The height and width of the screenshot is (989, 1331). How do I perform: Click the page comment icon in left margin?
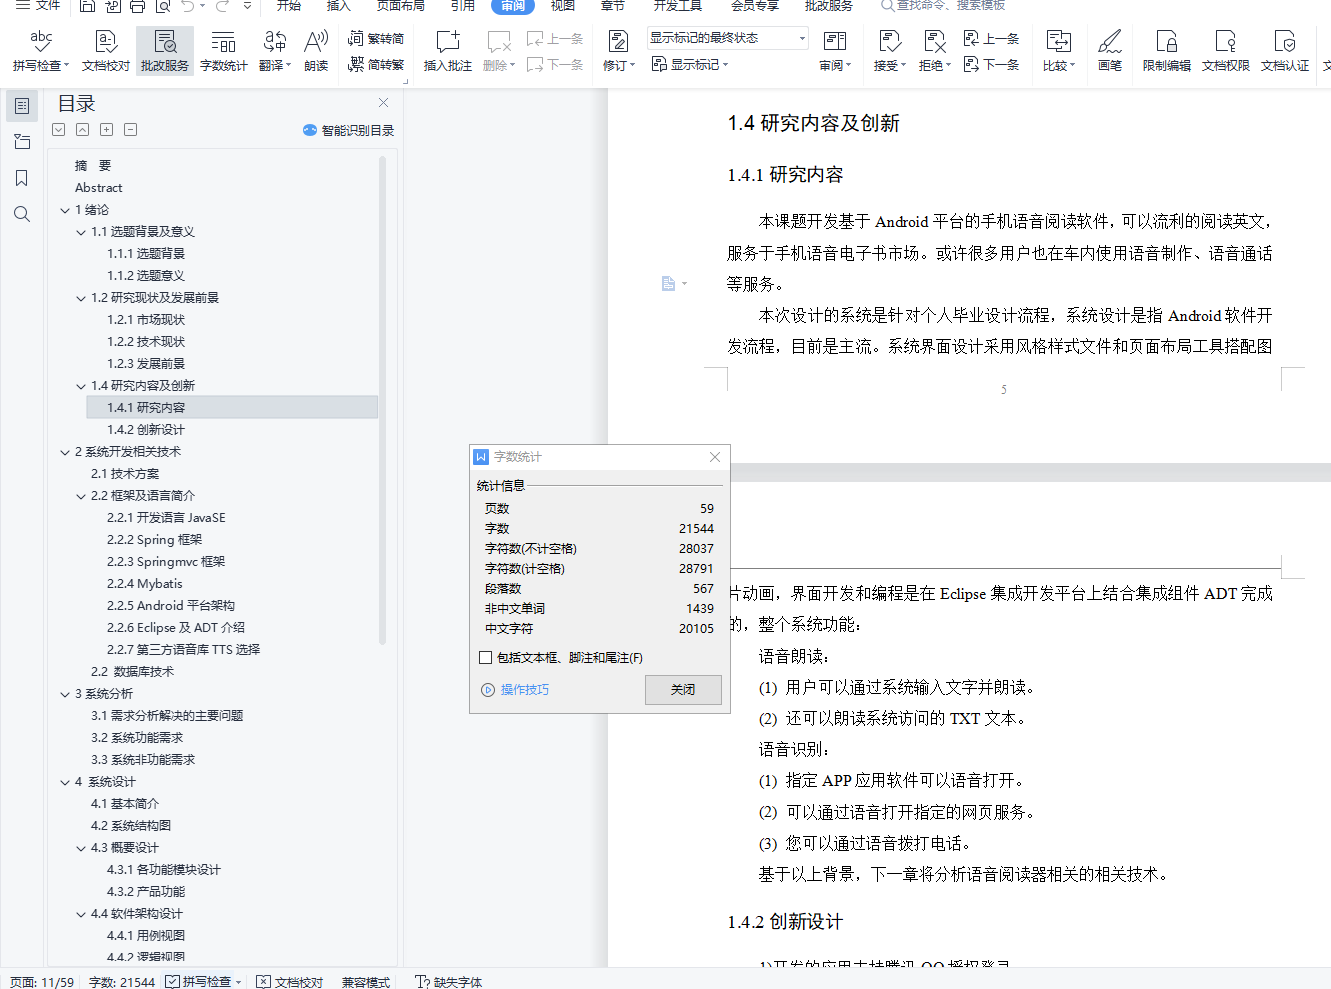668,284
